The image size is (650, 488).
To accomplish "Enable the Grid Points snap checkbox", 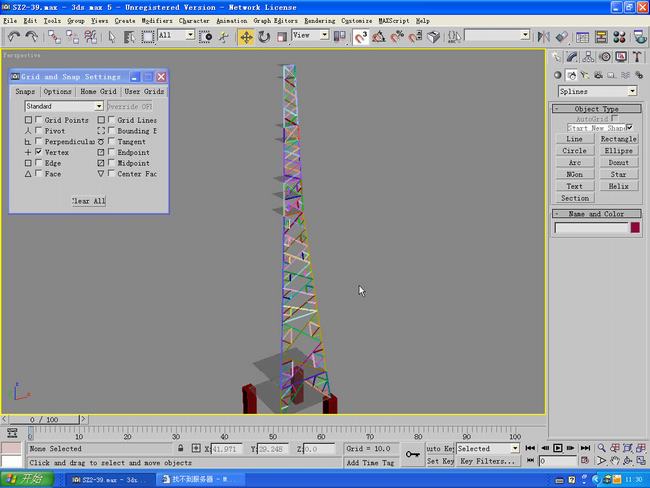I will (x=39, y=119).
